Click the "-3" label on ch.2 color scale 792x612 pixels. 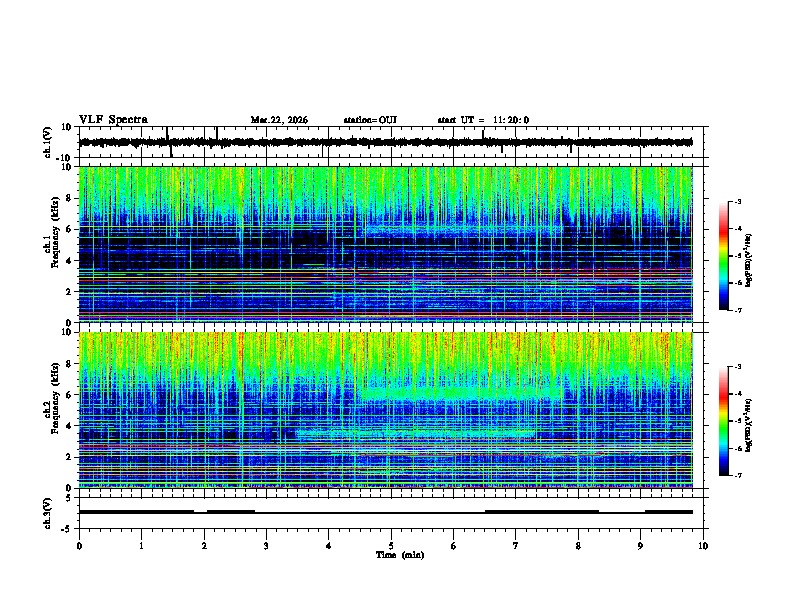738,367
